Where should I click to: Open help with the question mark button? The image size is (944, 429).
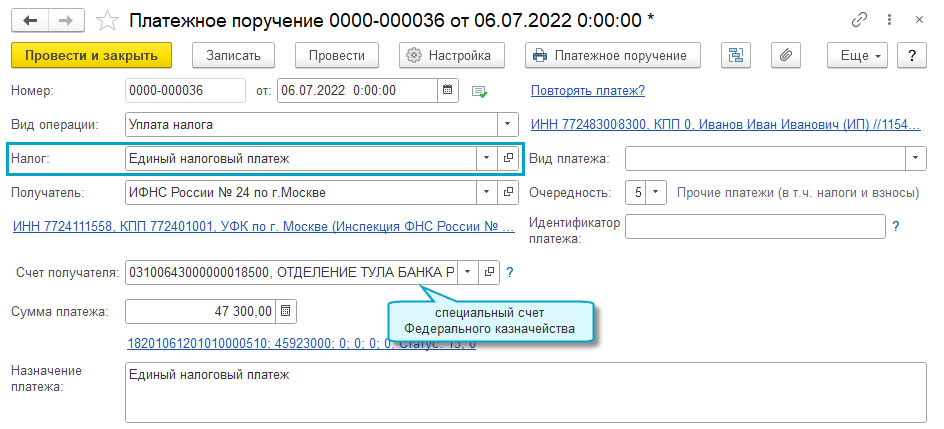(x=911, y=55)
